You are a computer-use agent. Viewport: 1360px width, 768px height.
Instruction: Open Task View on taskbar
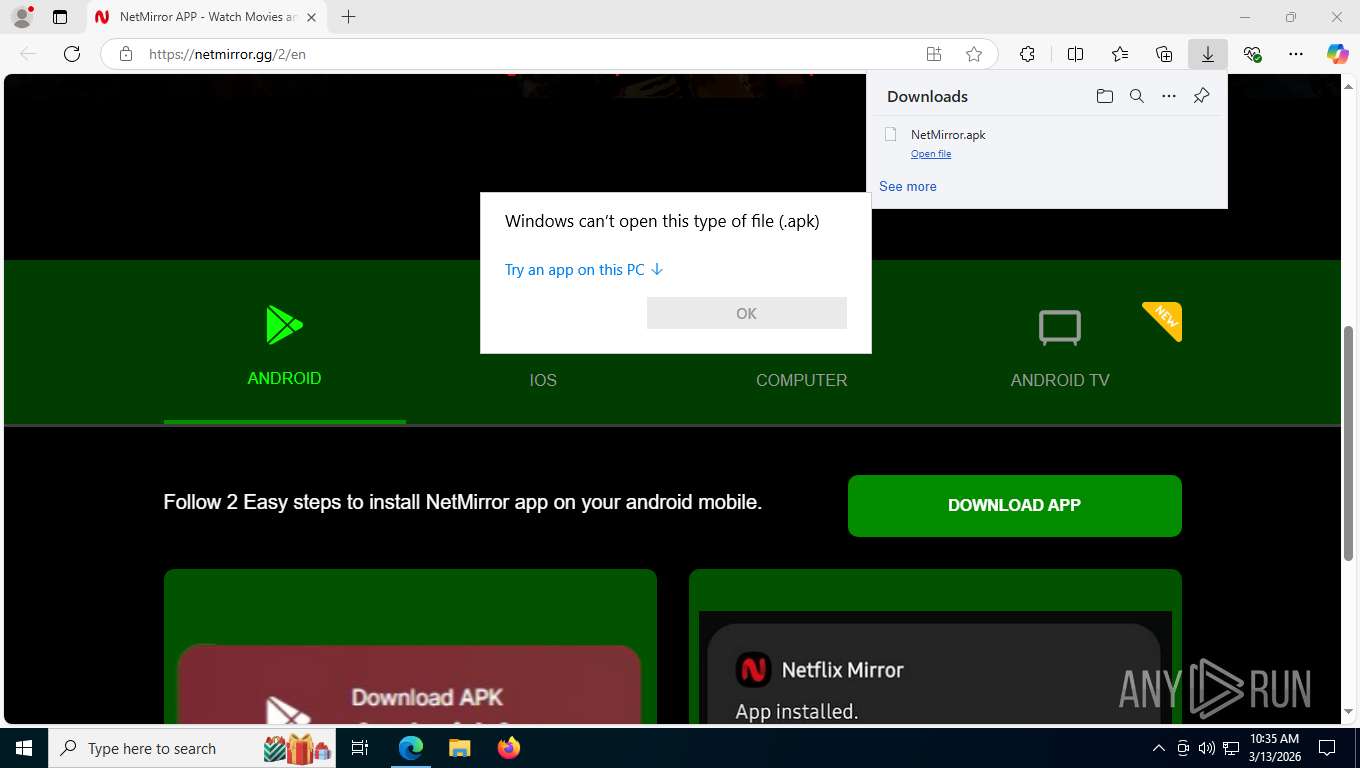[360, 748]
